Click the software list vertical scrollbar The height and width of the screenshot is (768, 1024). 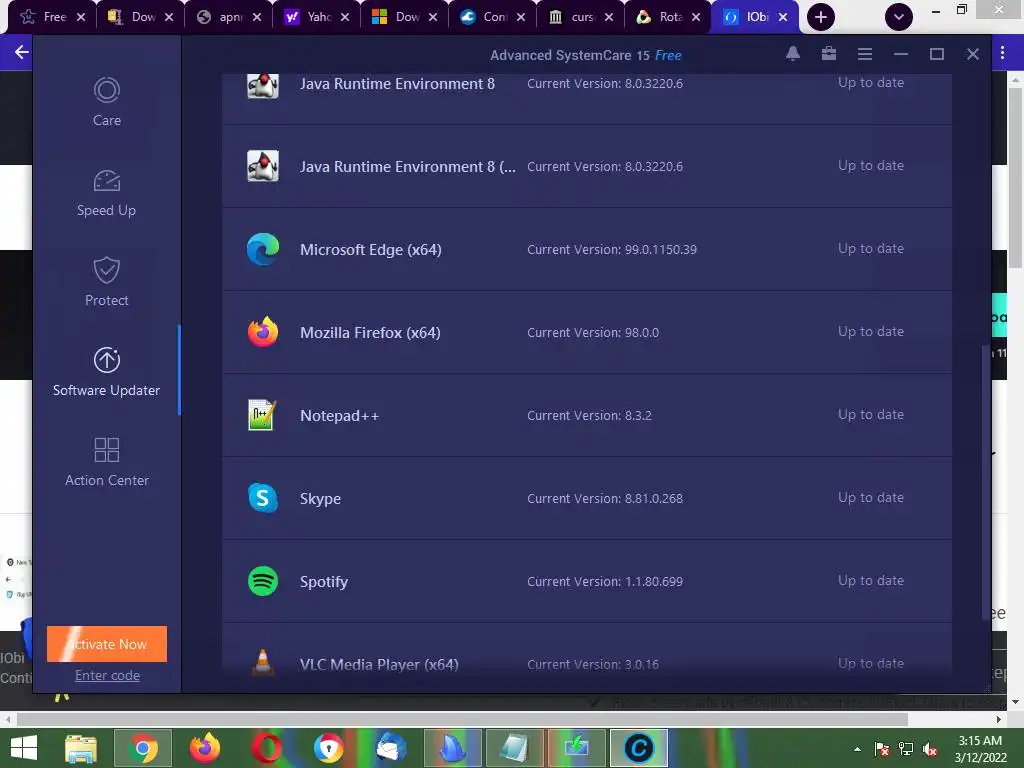986,483
